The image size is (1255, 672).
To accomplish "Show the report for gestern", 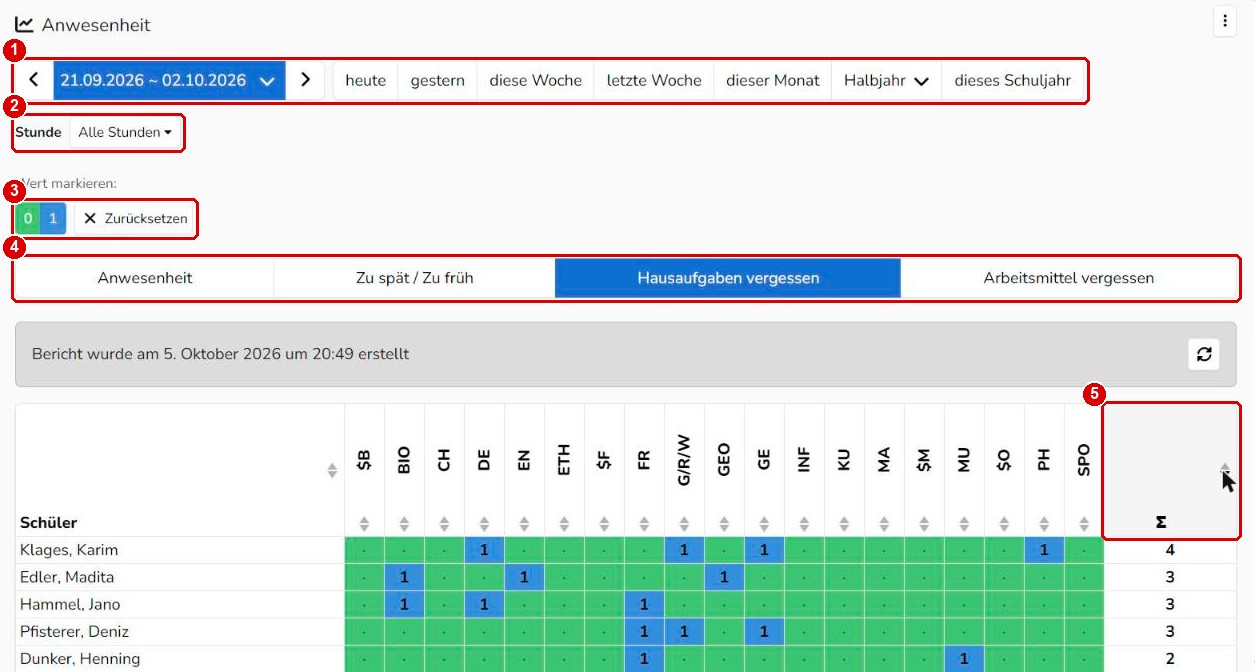I will pos(438,80).
